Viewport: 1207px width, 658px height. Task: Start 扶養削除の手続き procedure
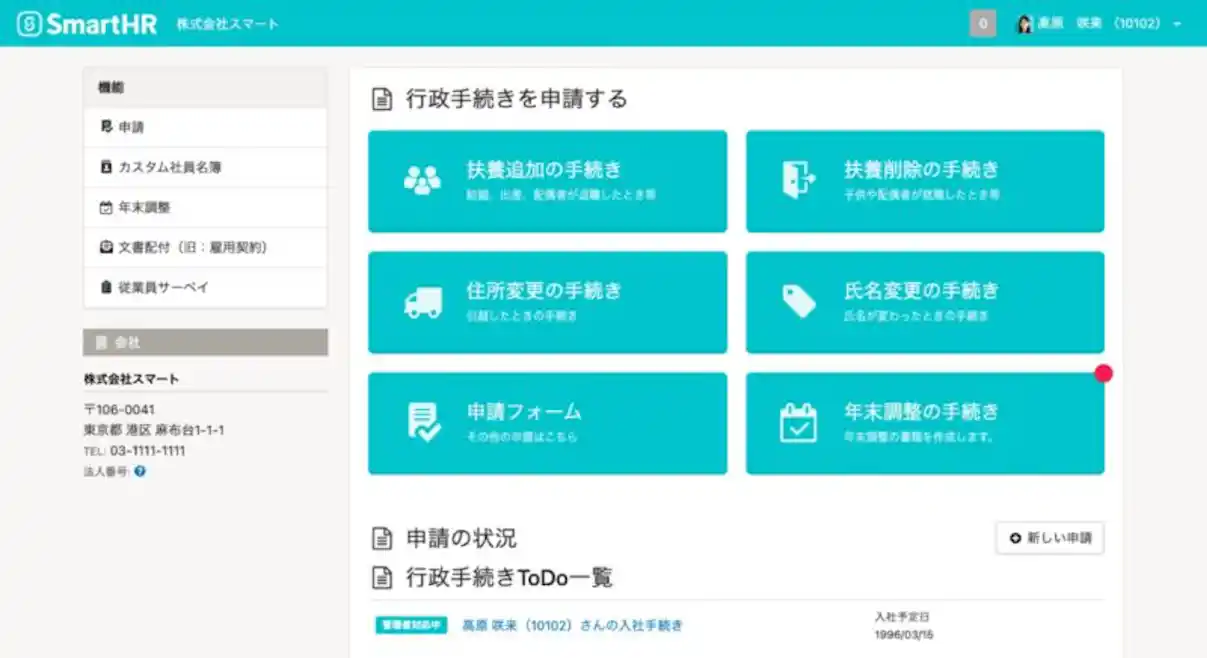coord(923,180)
